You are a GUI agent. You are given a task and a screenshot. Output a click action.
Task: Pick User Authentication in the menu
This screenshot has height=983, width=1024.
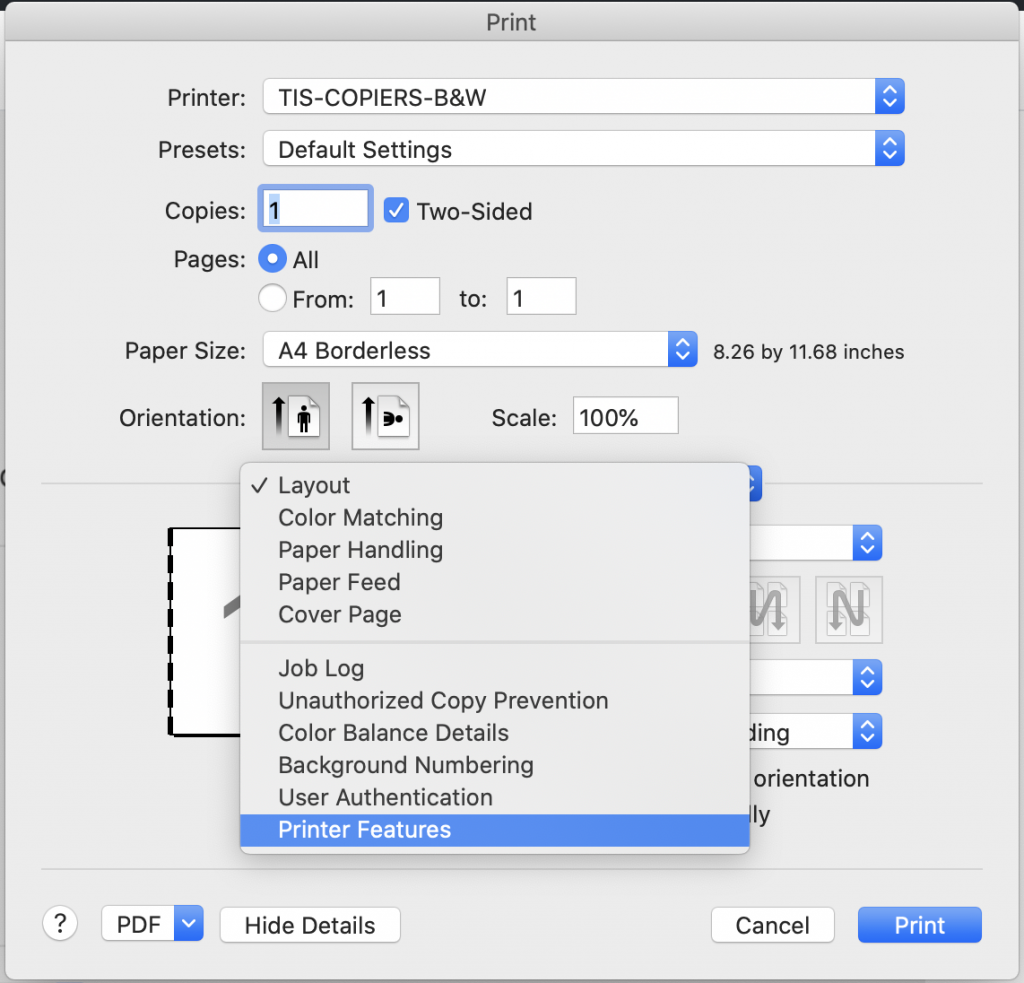(x=385, y=798)
